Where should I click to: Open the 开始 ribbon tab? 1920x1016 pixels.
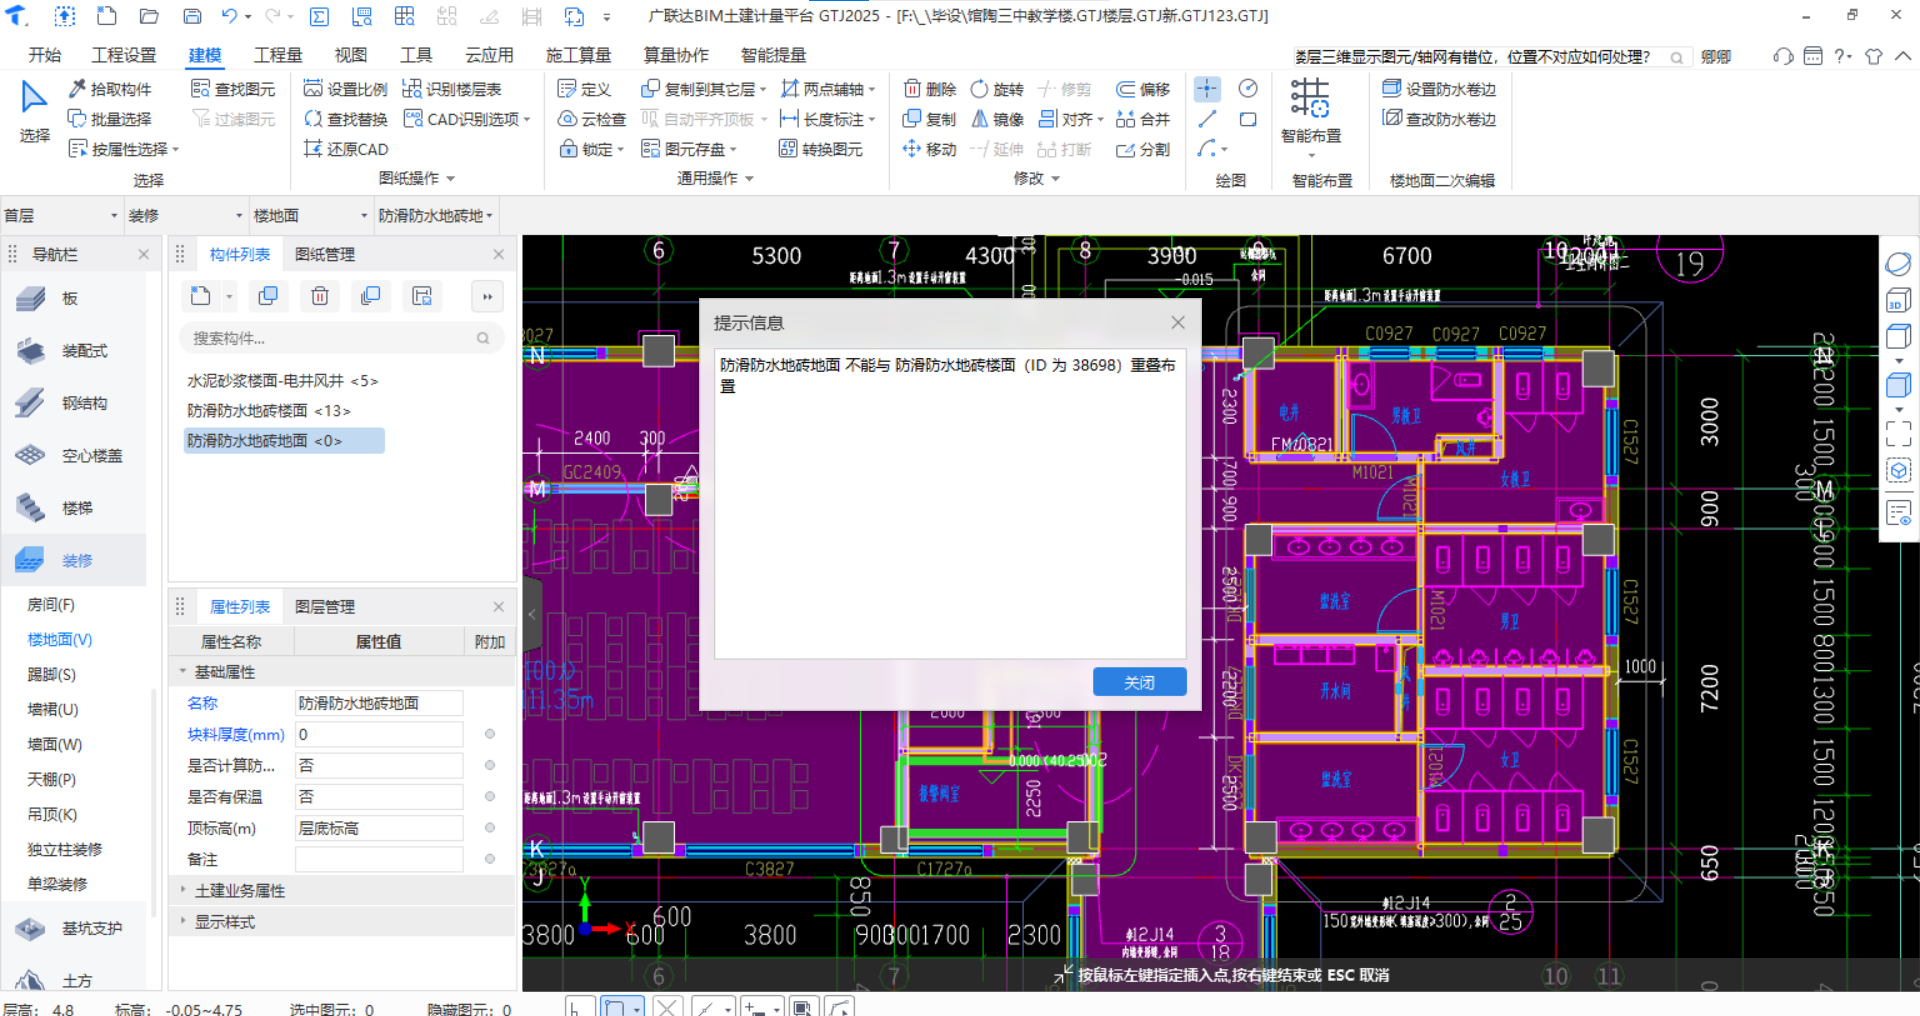[x=44, y=55]
